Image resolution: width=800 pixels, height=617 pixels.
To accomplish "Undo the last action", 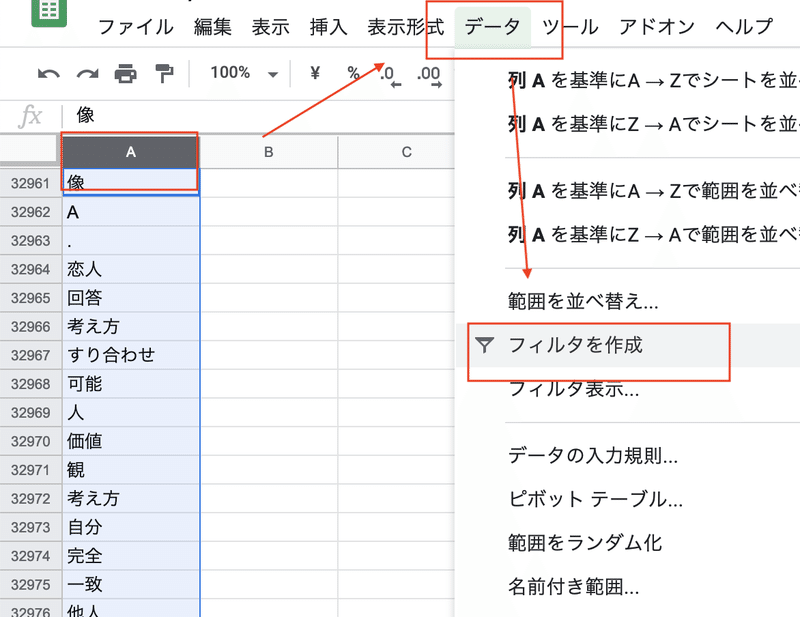I will [49, 75].
